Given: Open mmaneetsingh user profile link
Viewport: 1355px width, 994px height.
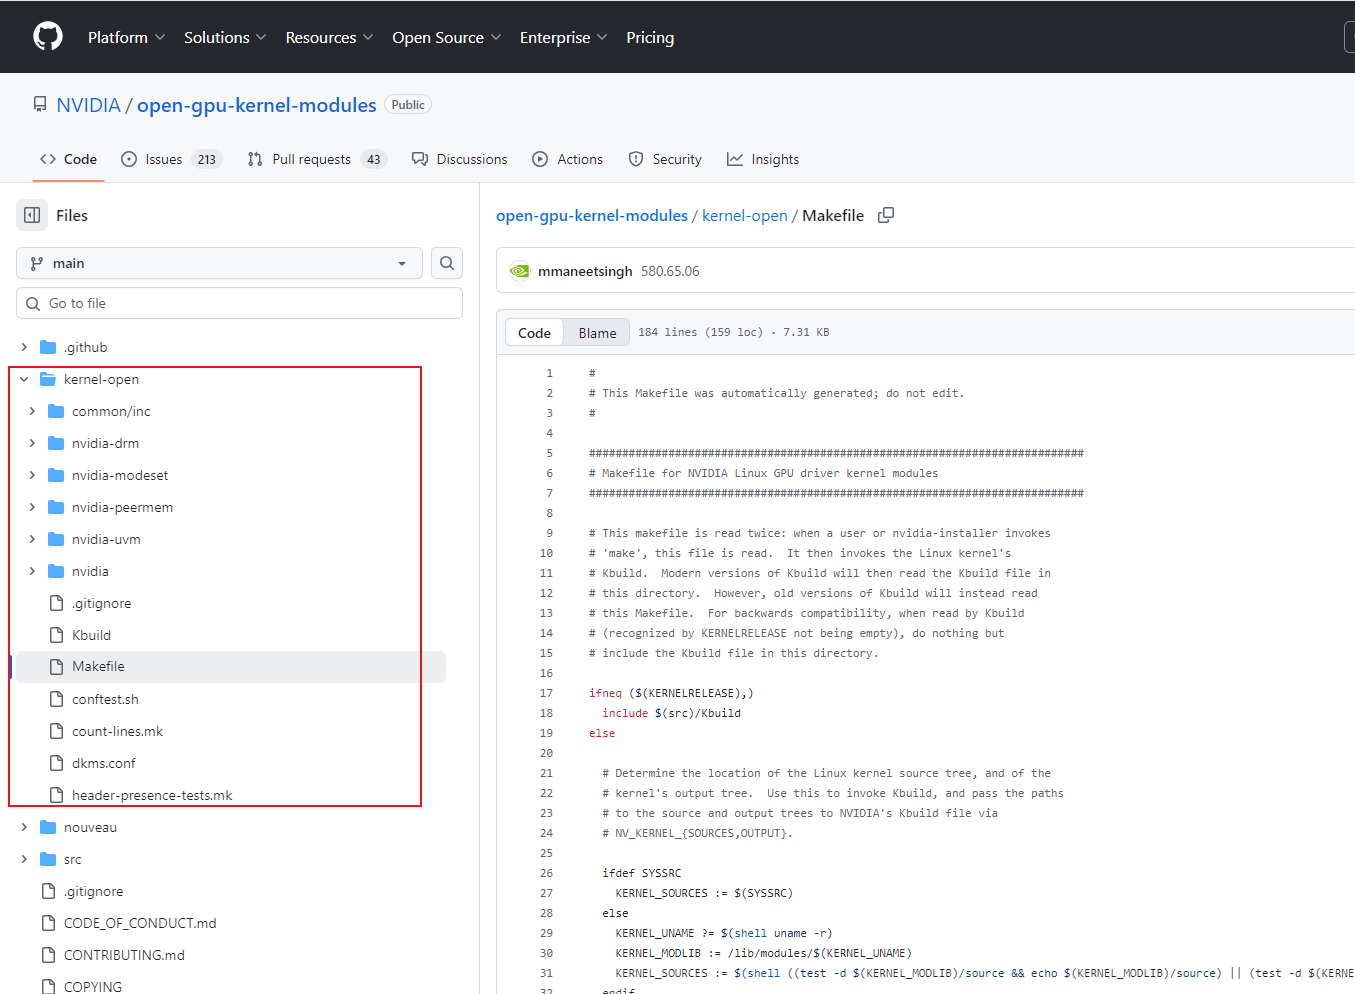Looking at the screenshot, I should tap(585, 271).
